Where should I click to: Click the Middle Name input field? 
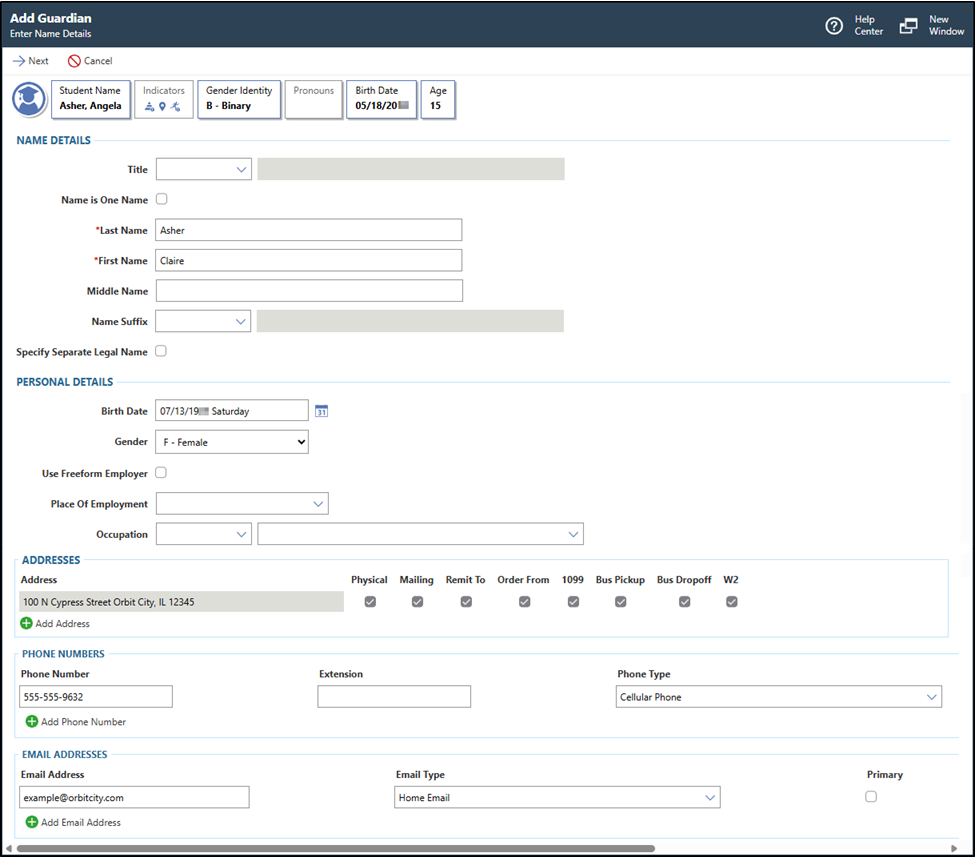pos(309,291)
